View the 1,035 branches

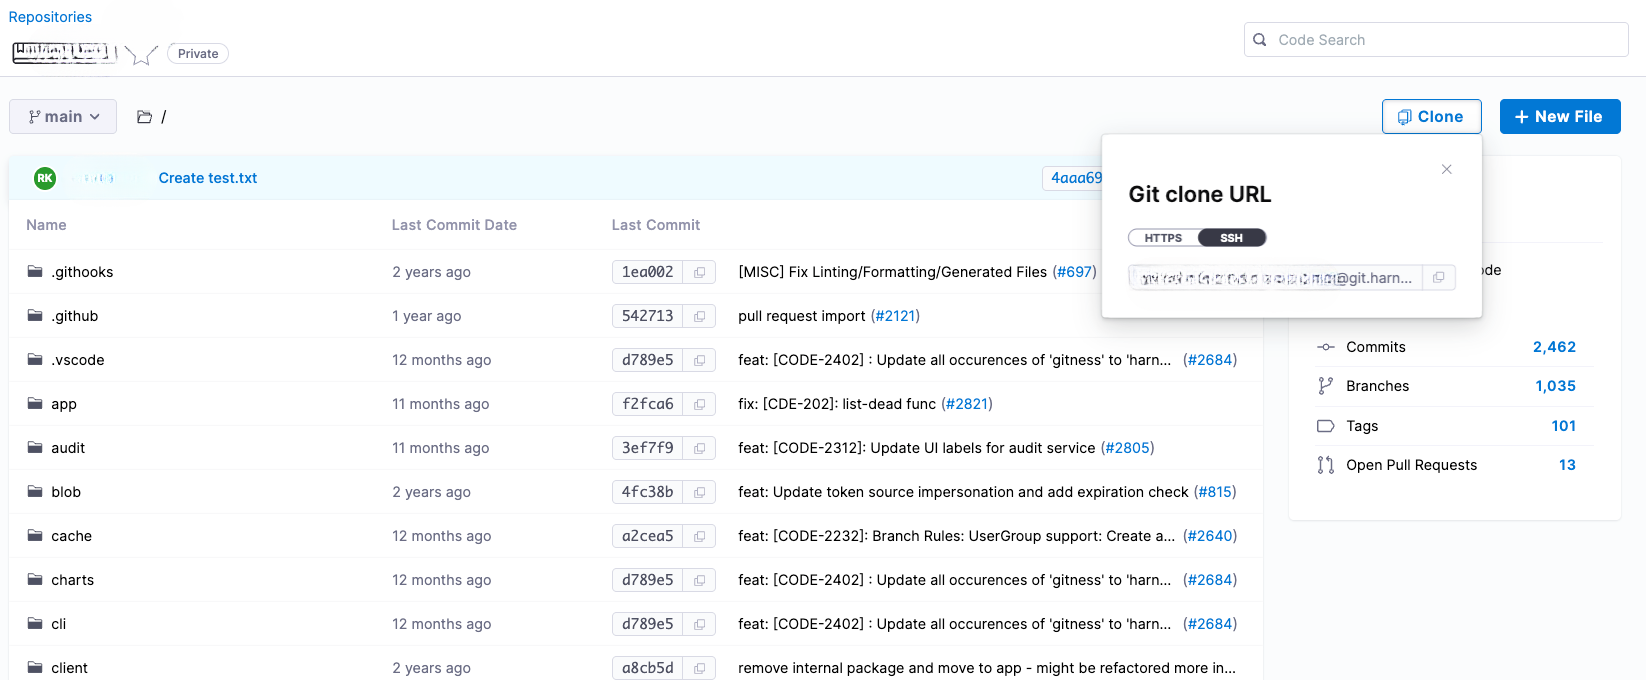click(x=1555, y=386)
